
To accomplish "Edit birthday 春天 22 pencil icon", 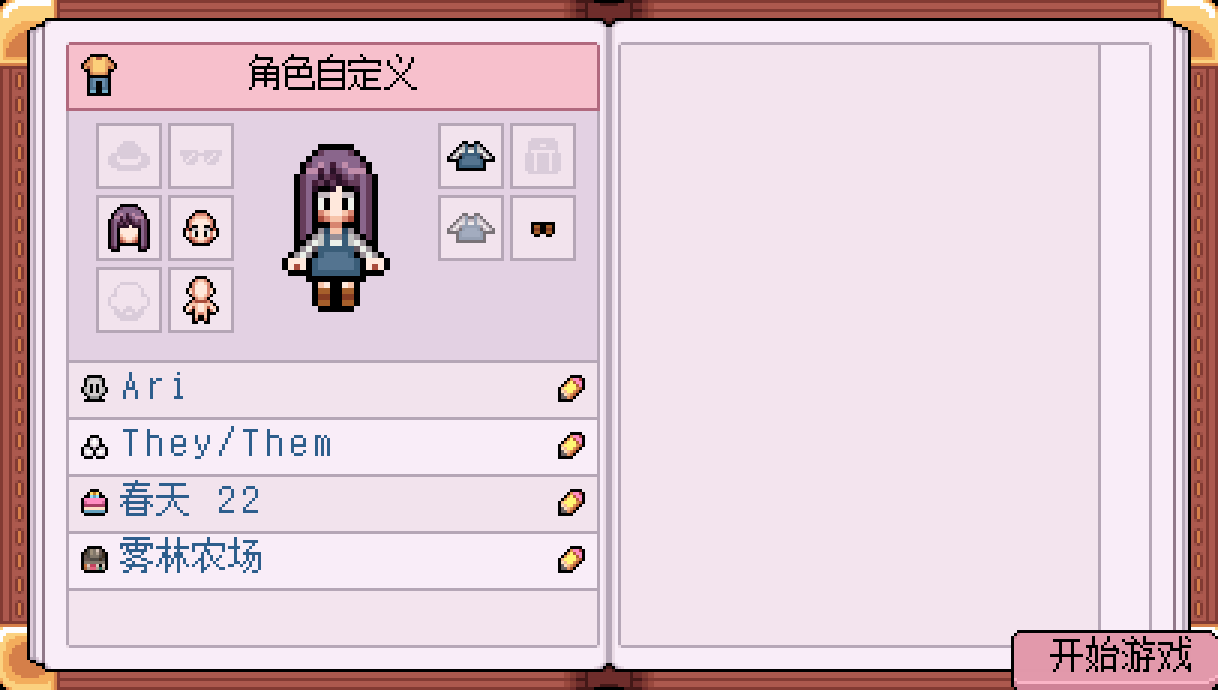I will (571, 502).
